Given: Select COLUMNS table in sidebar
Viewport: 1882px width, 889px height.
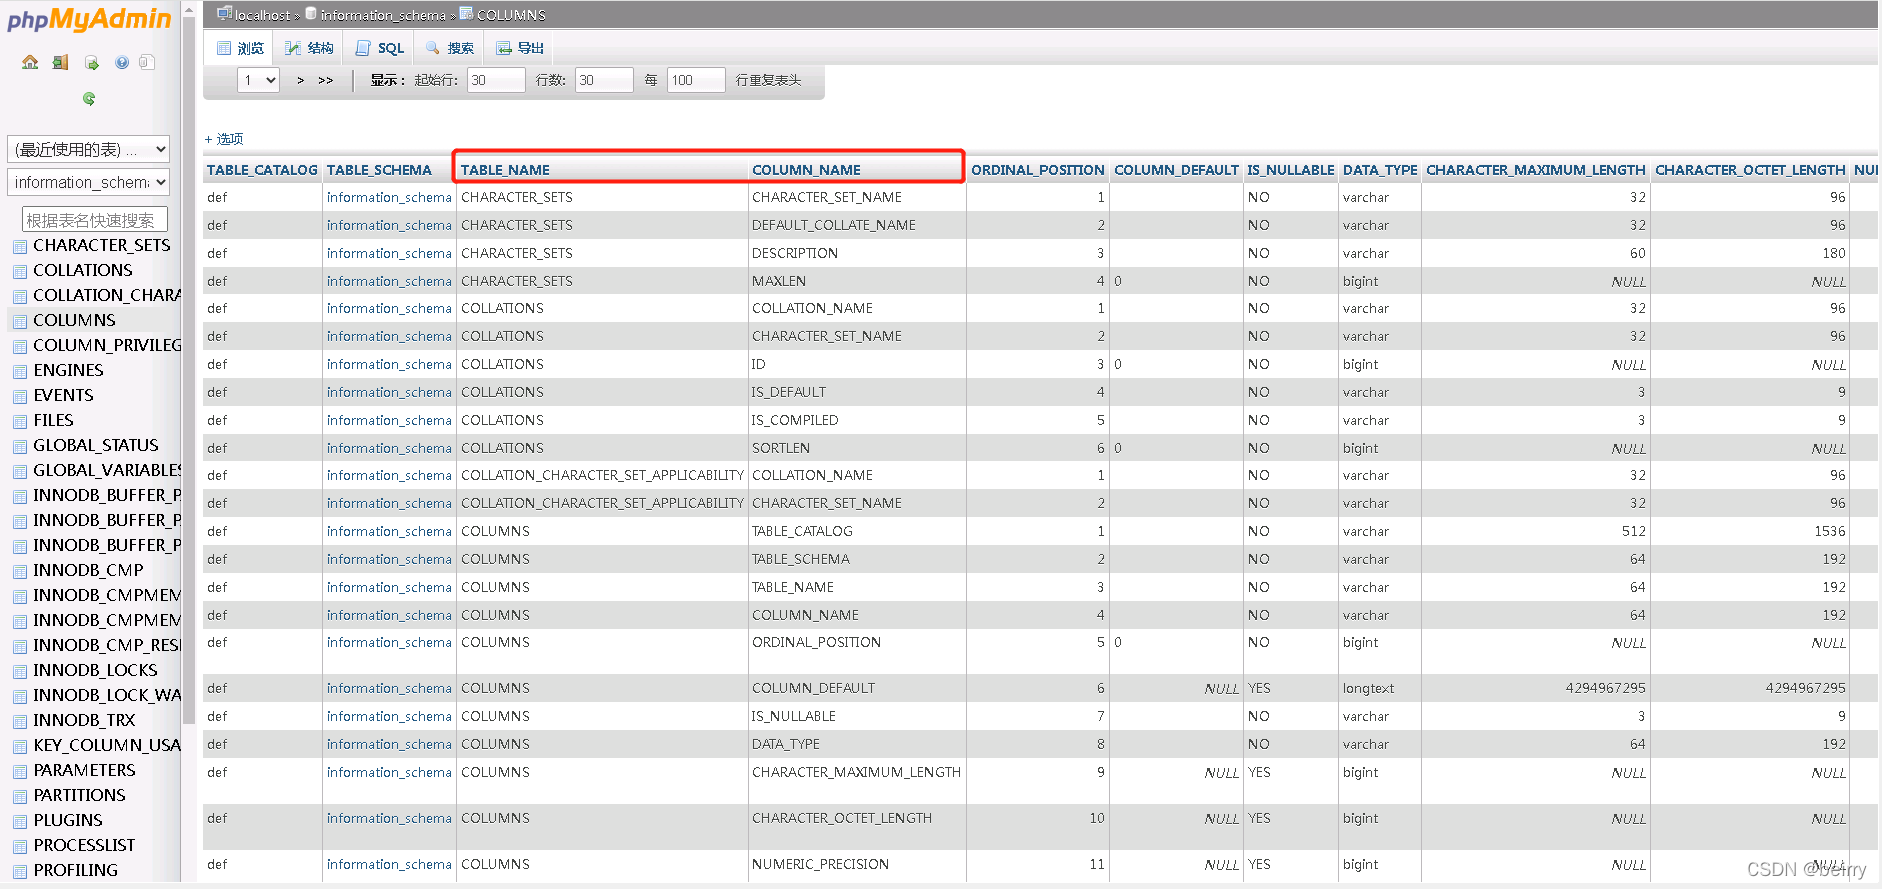Looking at the screenshot, I should [x=74, y=321].
